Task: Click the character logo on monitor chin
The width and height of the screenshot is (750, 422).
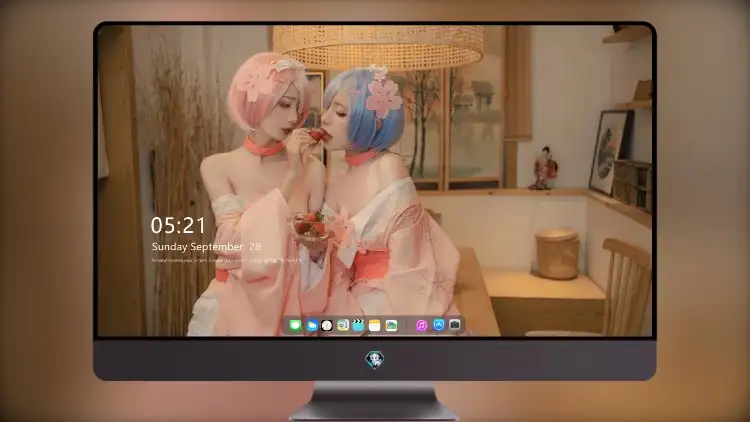Action: (x=375, y=359)
